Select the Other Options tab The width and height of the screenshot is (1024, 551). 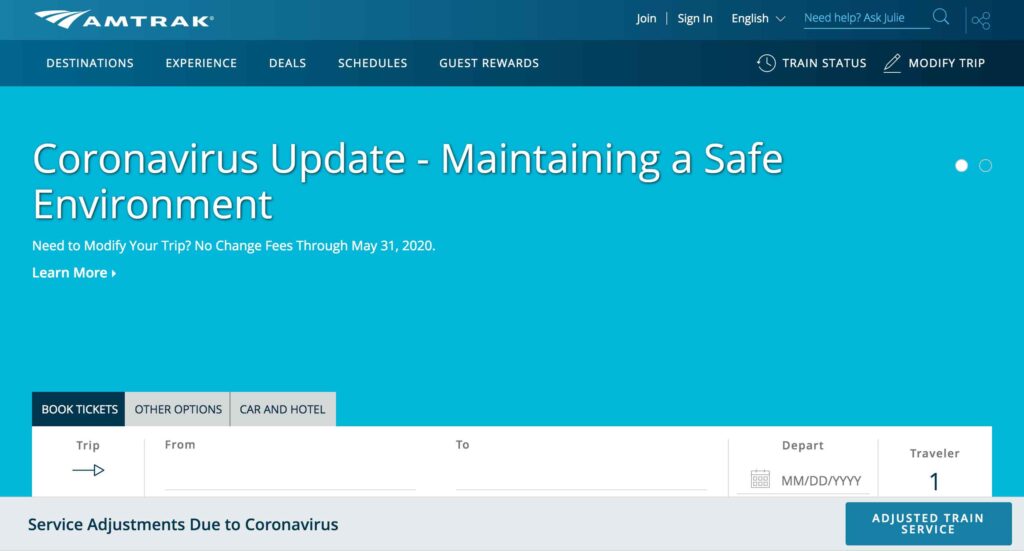pyautogui.click(x=178, y=409)
